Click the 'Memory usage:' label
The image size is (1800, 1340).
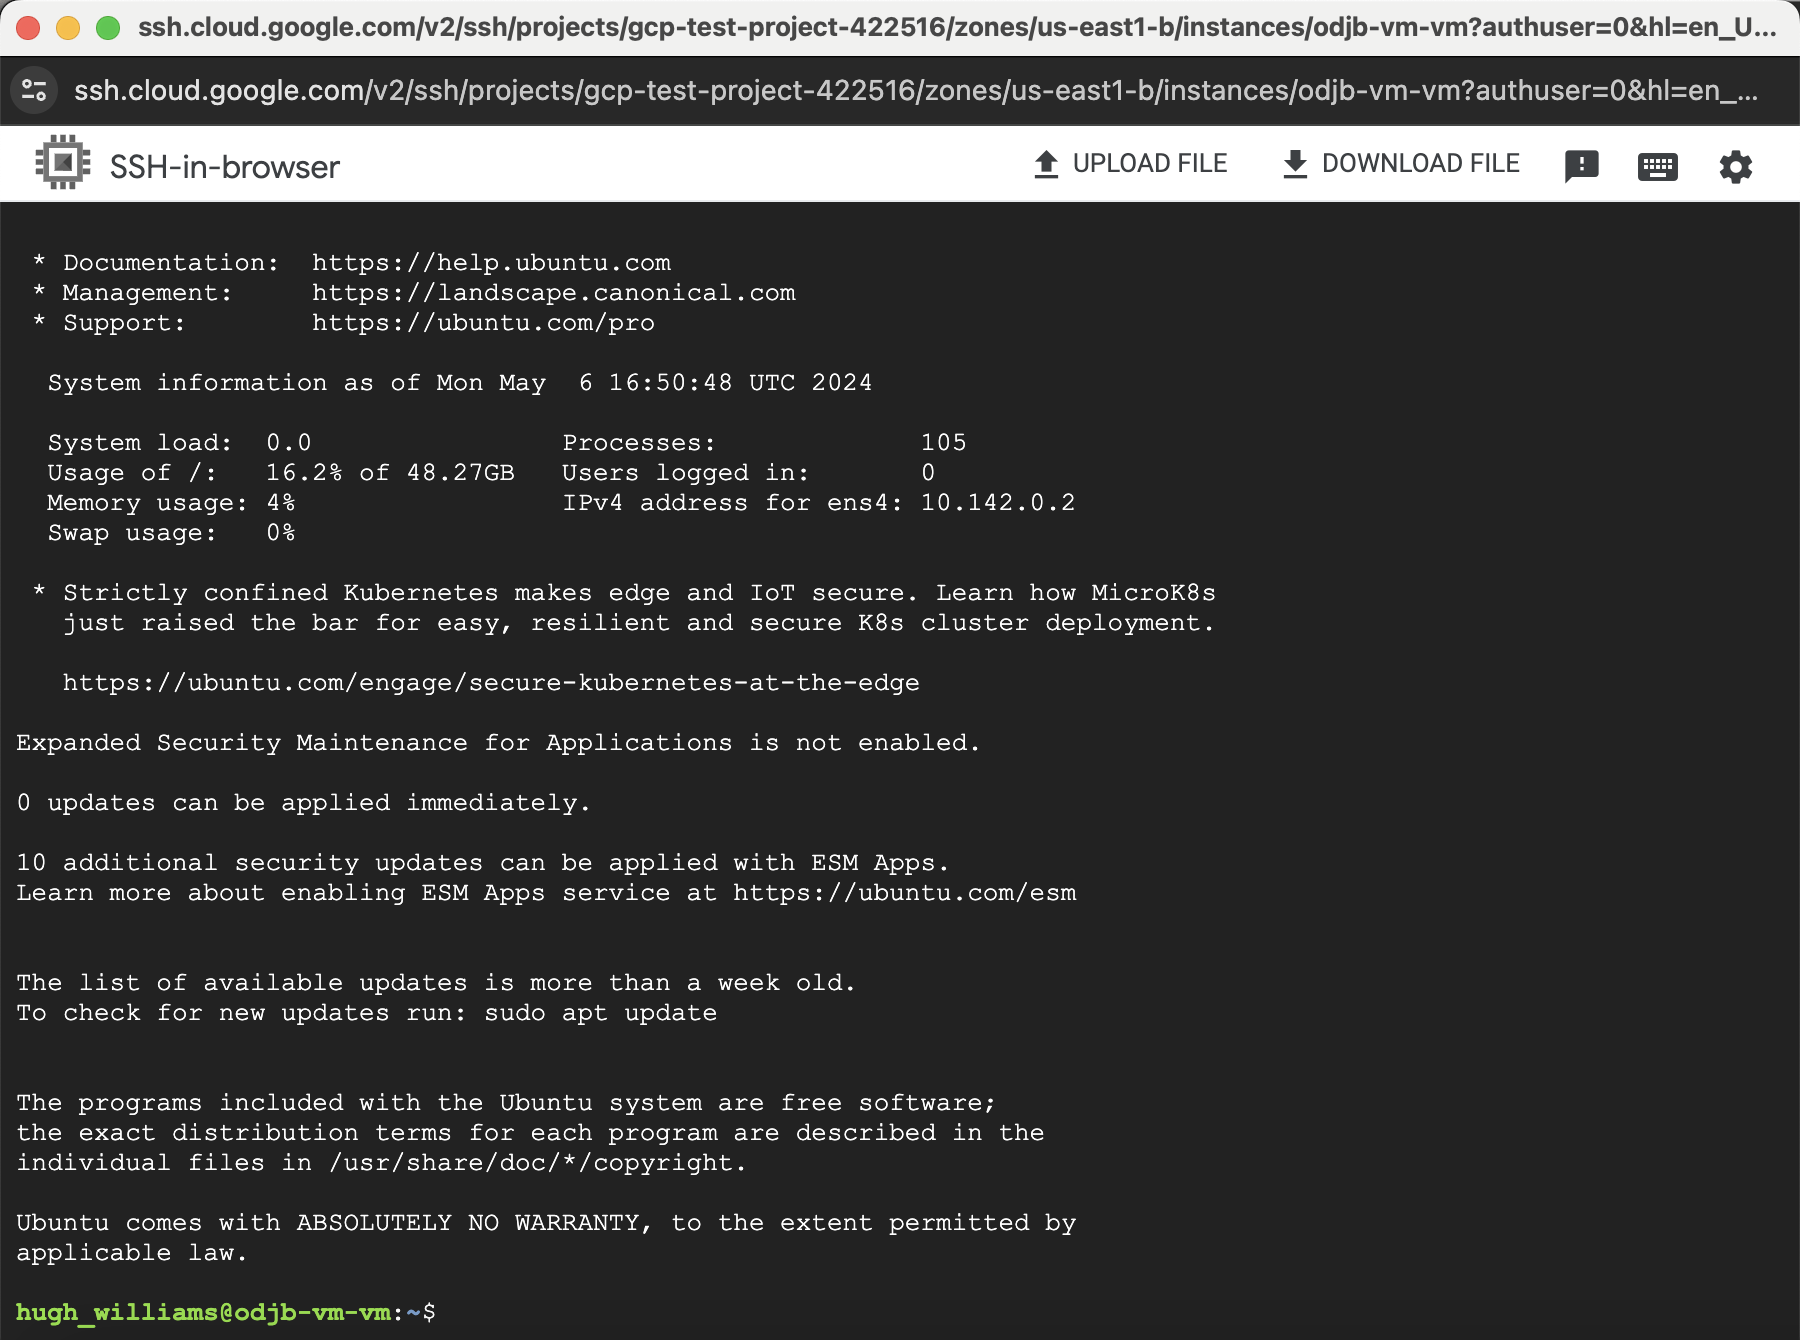coord(147,503)
